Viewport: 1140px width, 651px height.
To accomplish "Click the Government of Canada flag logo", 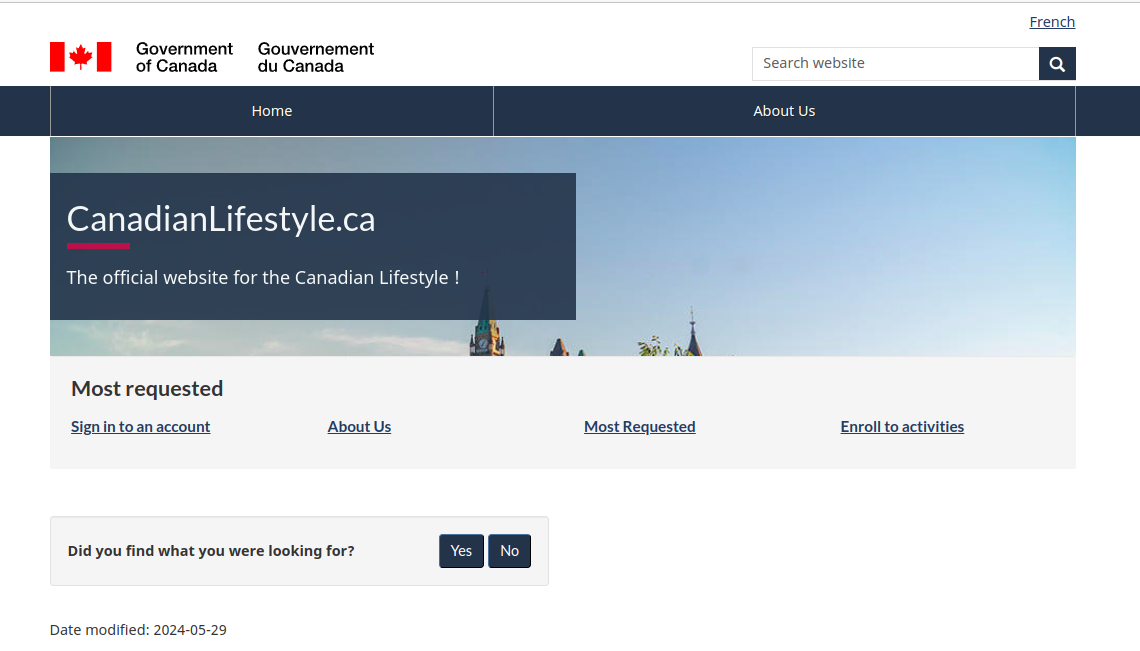I will coord(81,57).
